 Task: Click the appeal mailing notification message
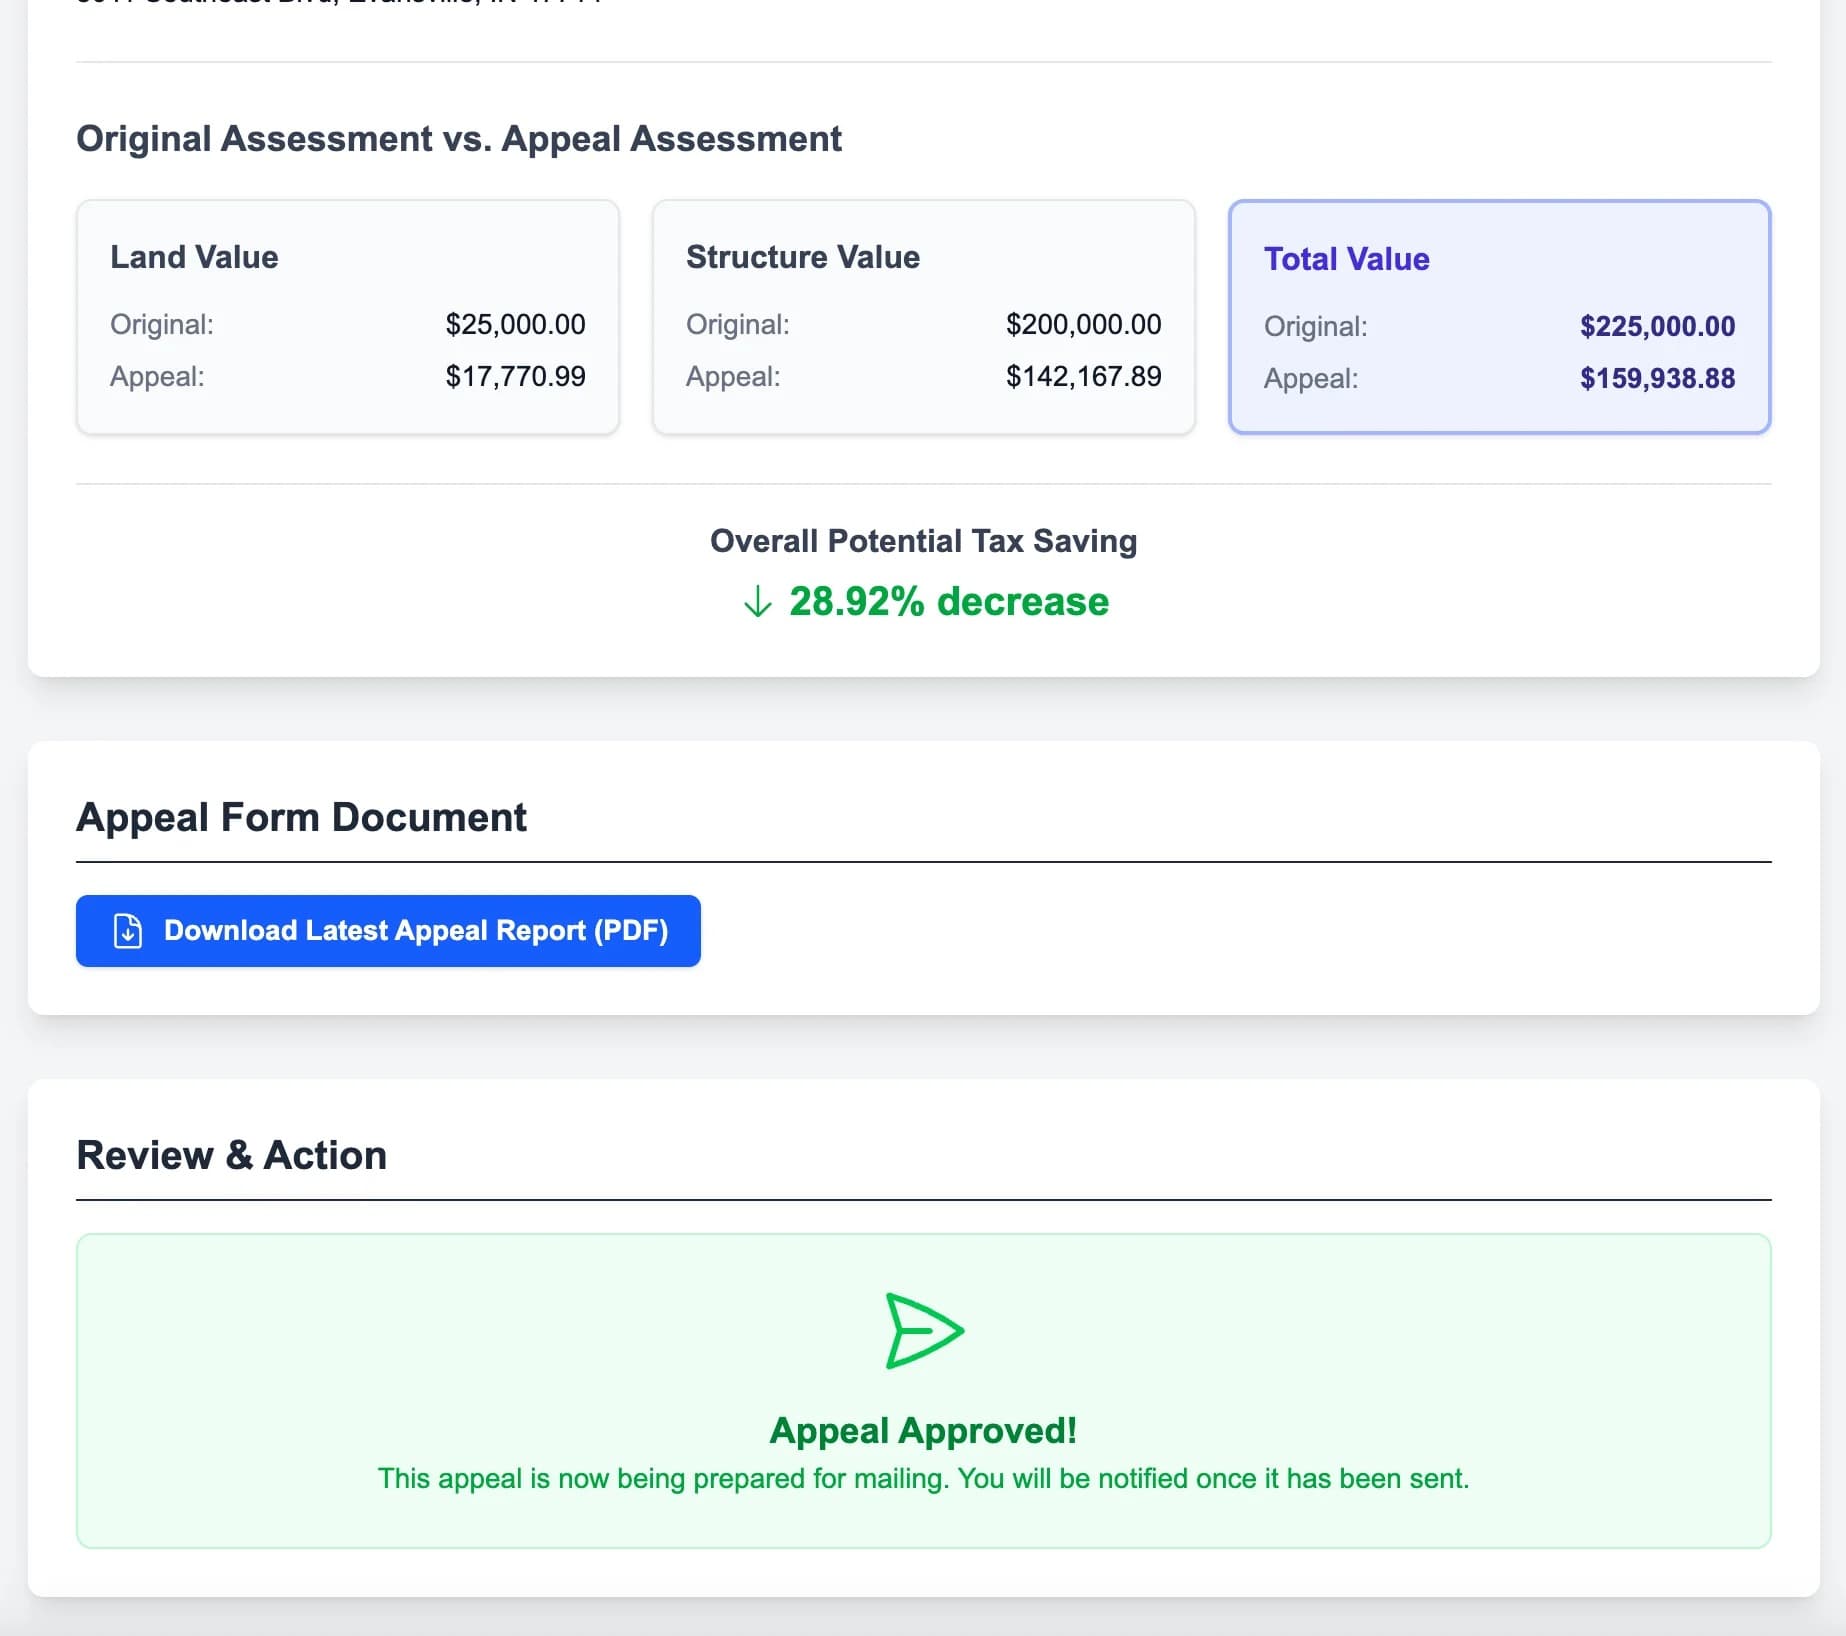(x=923, y=1478)
